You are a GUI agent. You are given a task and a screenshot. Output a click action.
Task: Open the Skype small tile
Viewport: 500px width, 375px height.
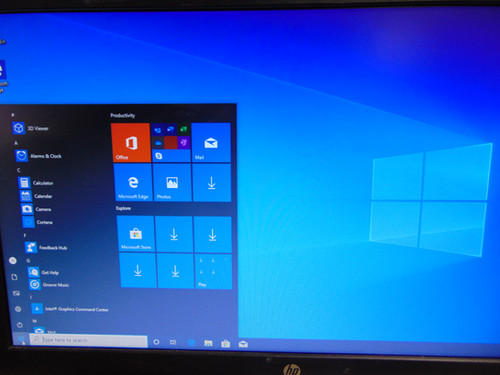(159, 156)
